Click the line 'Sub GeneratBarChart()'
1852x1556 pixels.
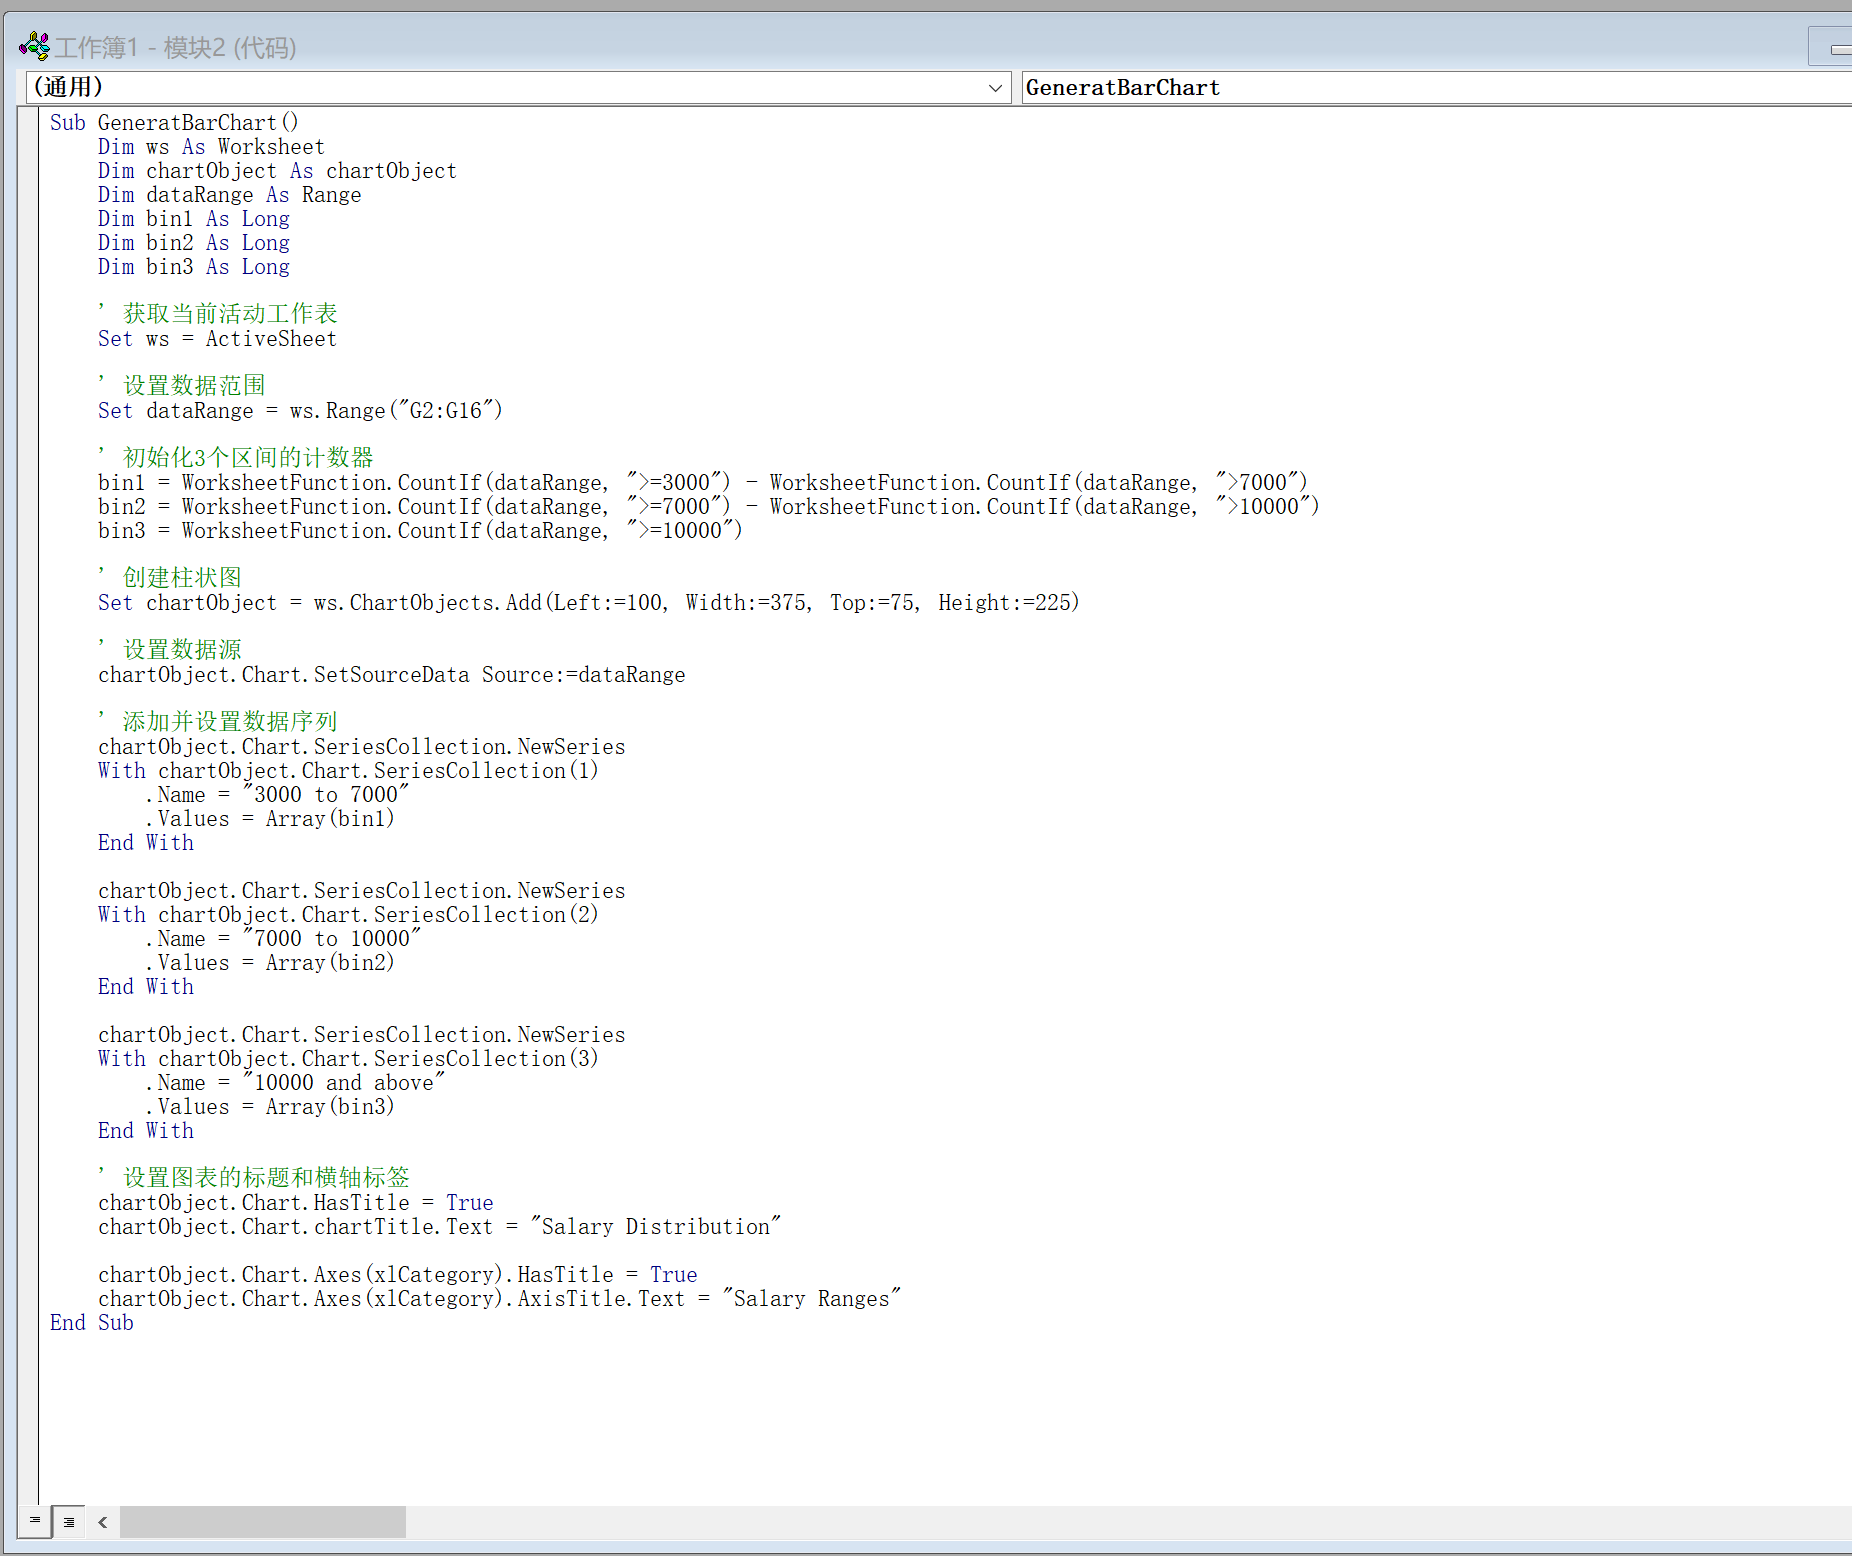[x=174, y=123]
